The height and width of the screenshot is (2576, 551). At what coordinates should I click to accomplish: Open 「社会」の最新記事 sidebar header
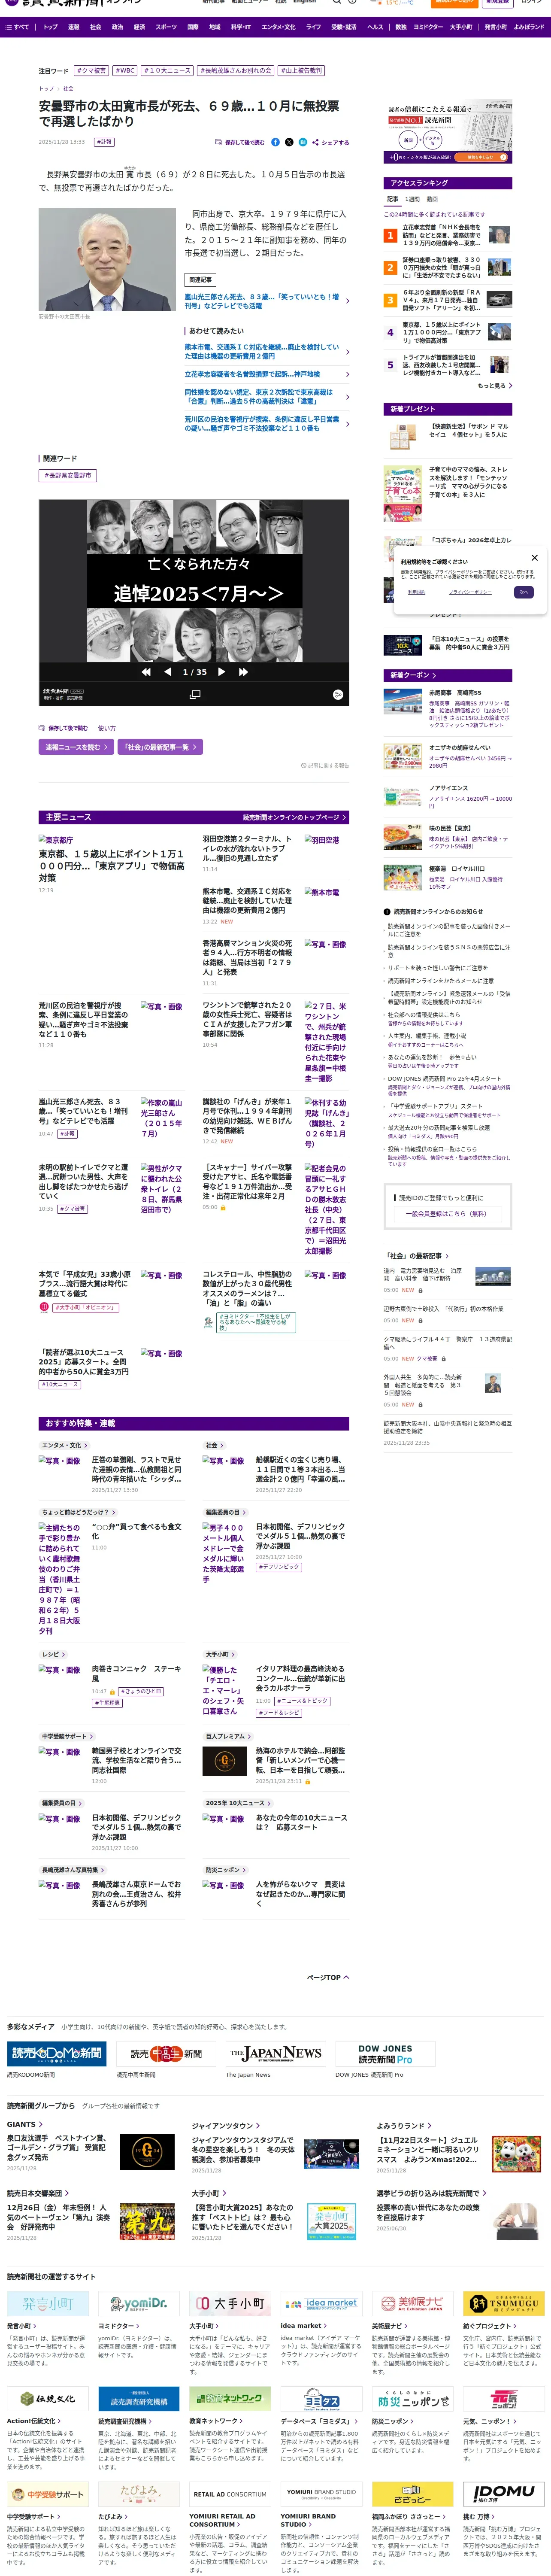(417, 1255)
